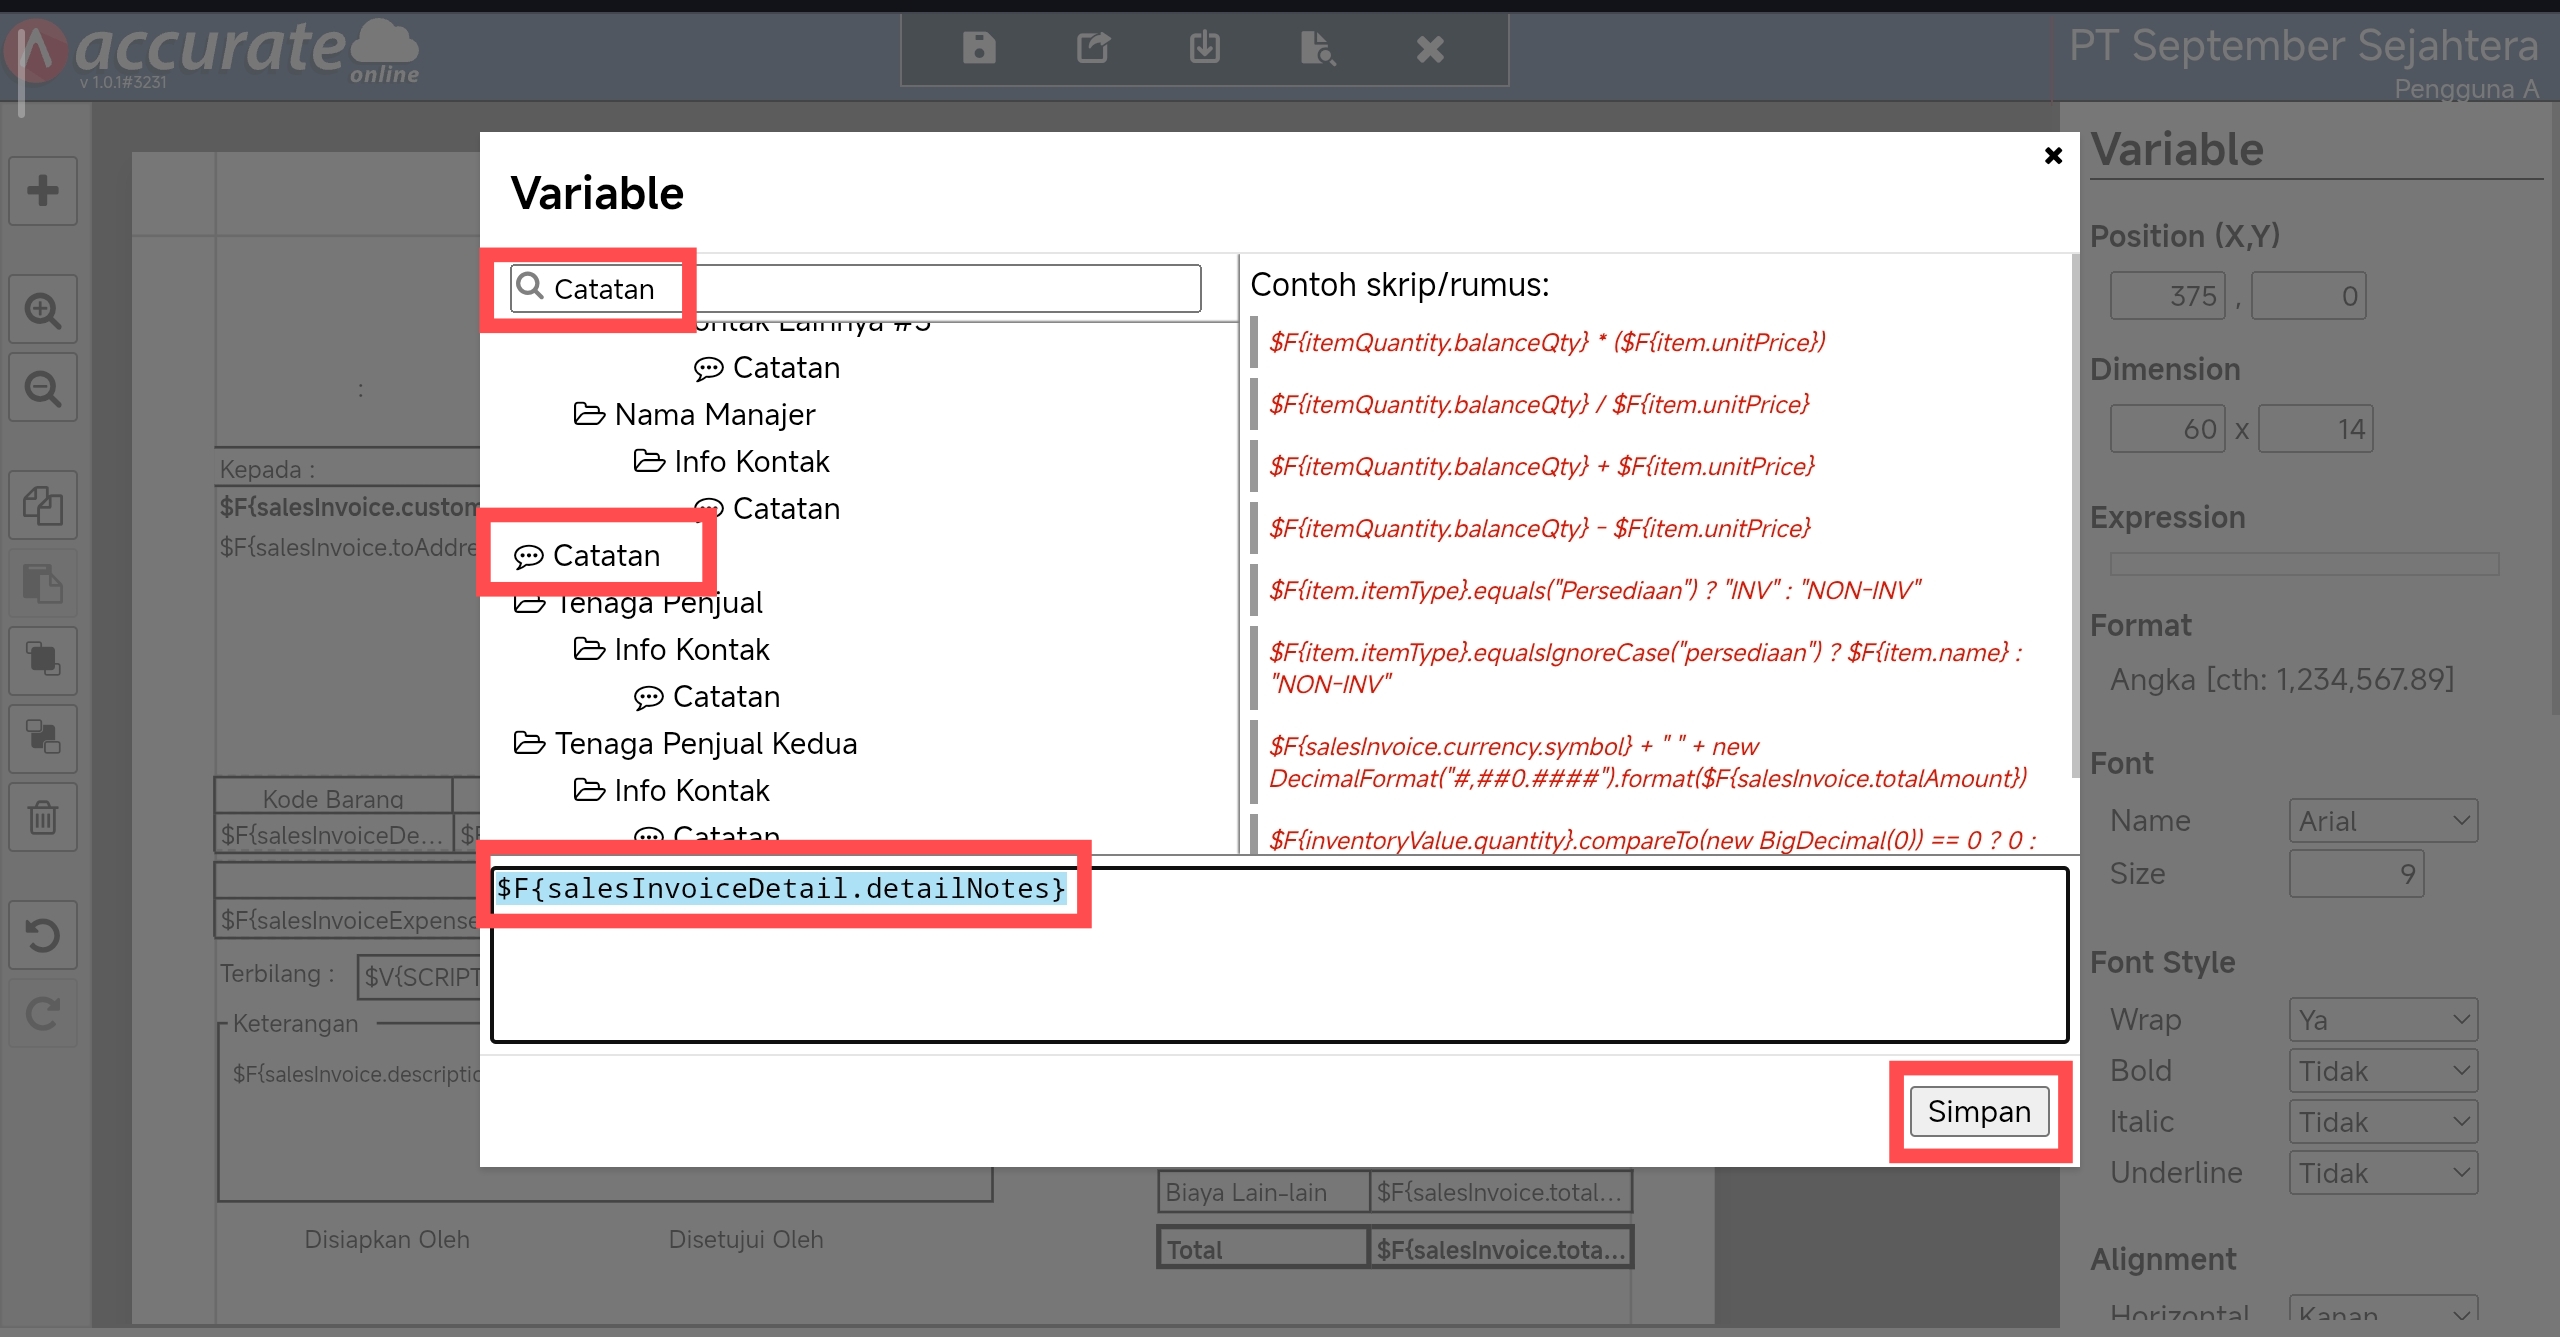The width and height of the screenshot is (2560, 1337).
Task: Open the Font Name Arial dropdown
Action: [x=2382, y=821]
